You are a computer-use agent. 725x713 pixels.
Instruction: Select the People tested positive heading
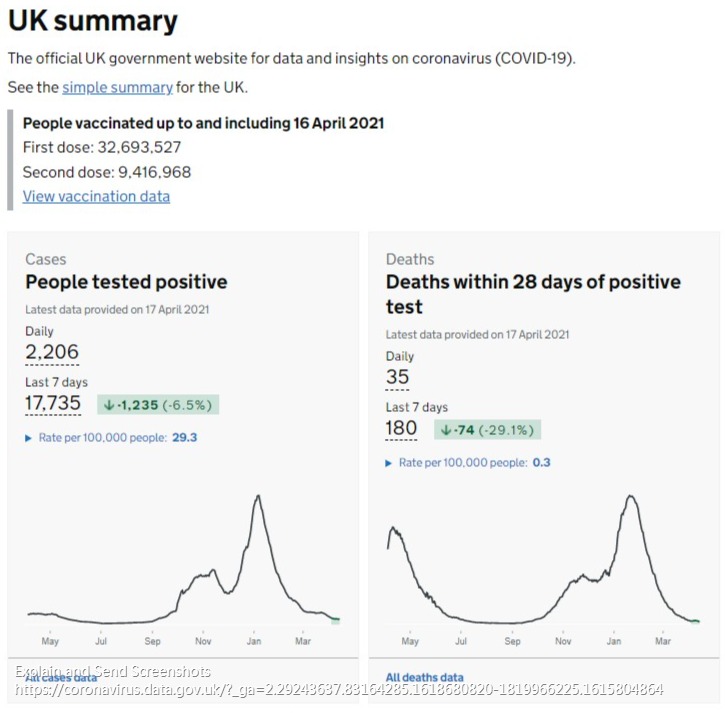[x=126, y=282]
